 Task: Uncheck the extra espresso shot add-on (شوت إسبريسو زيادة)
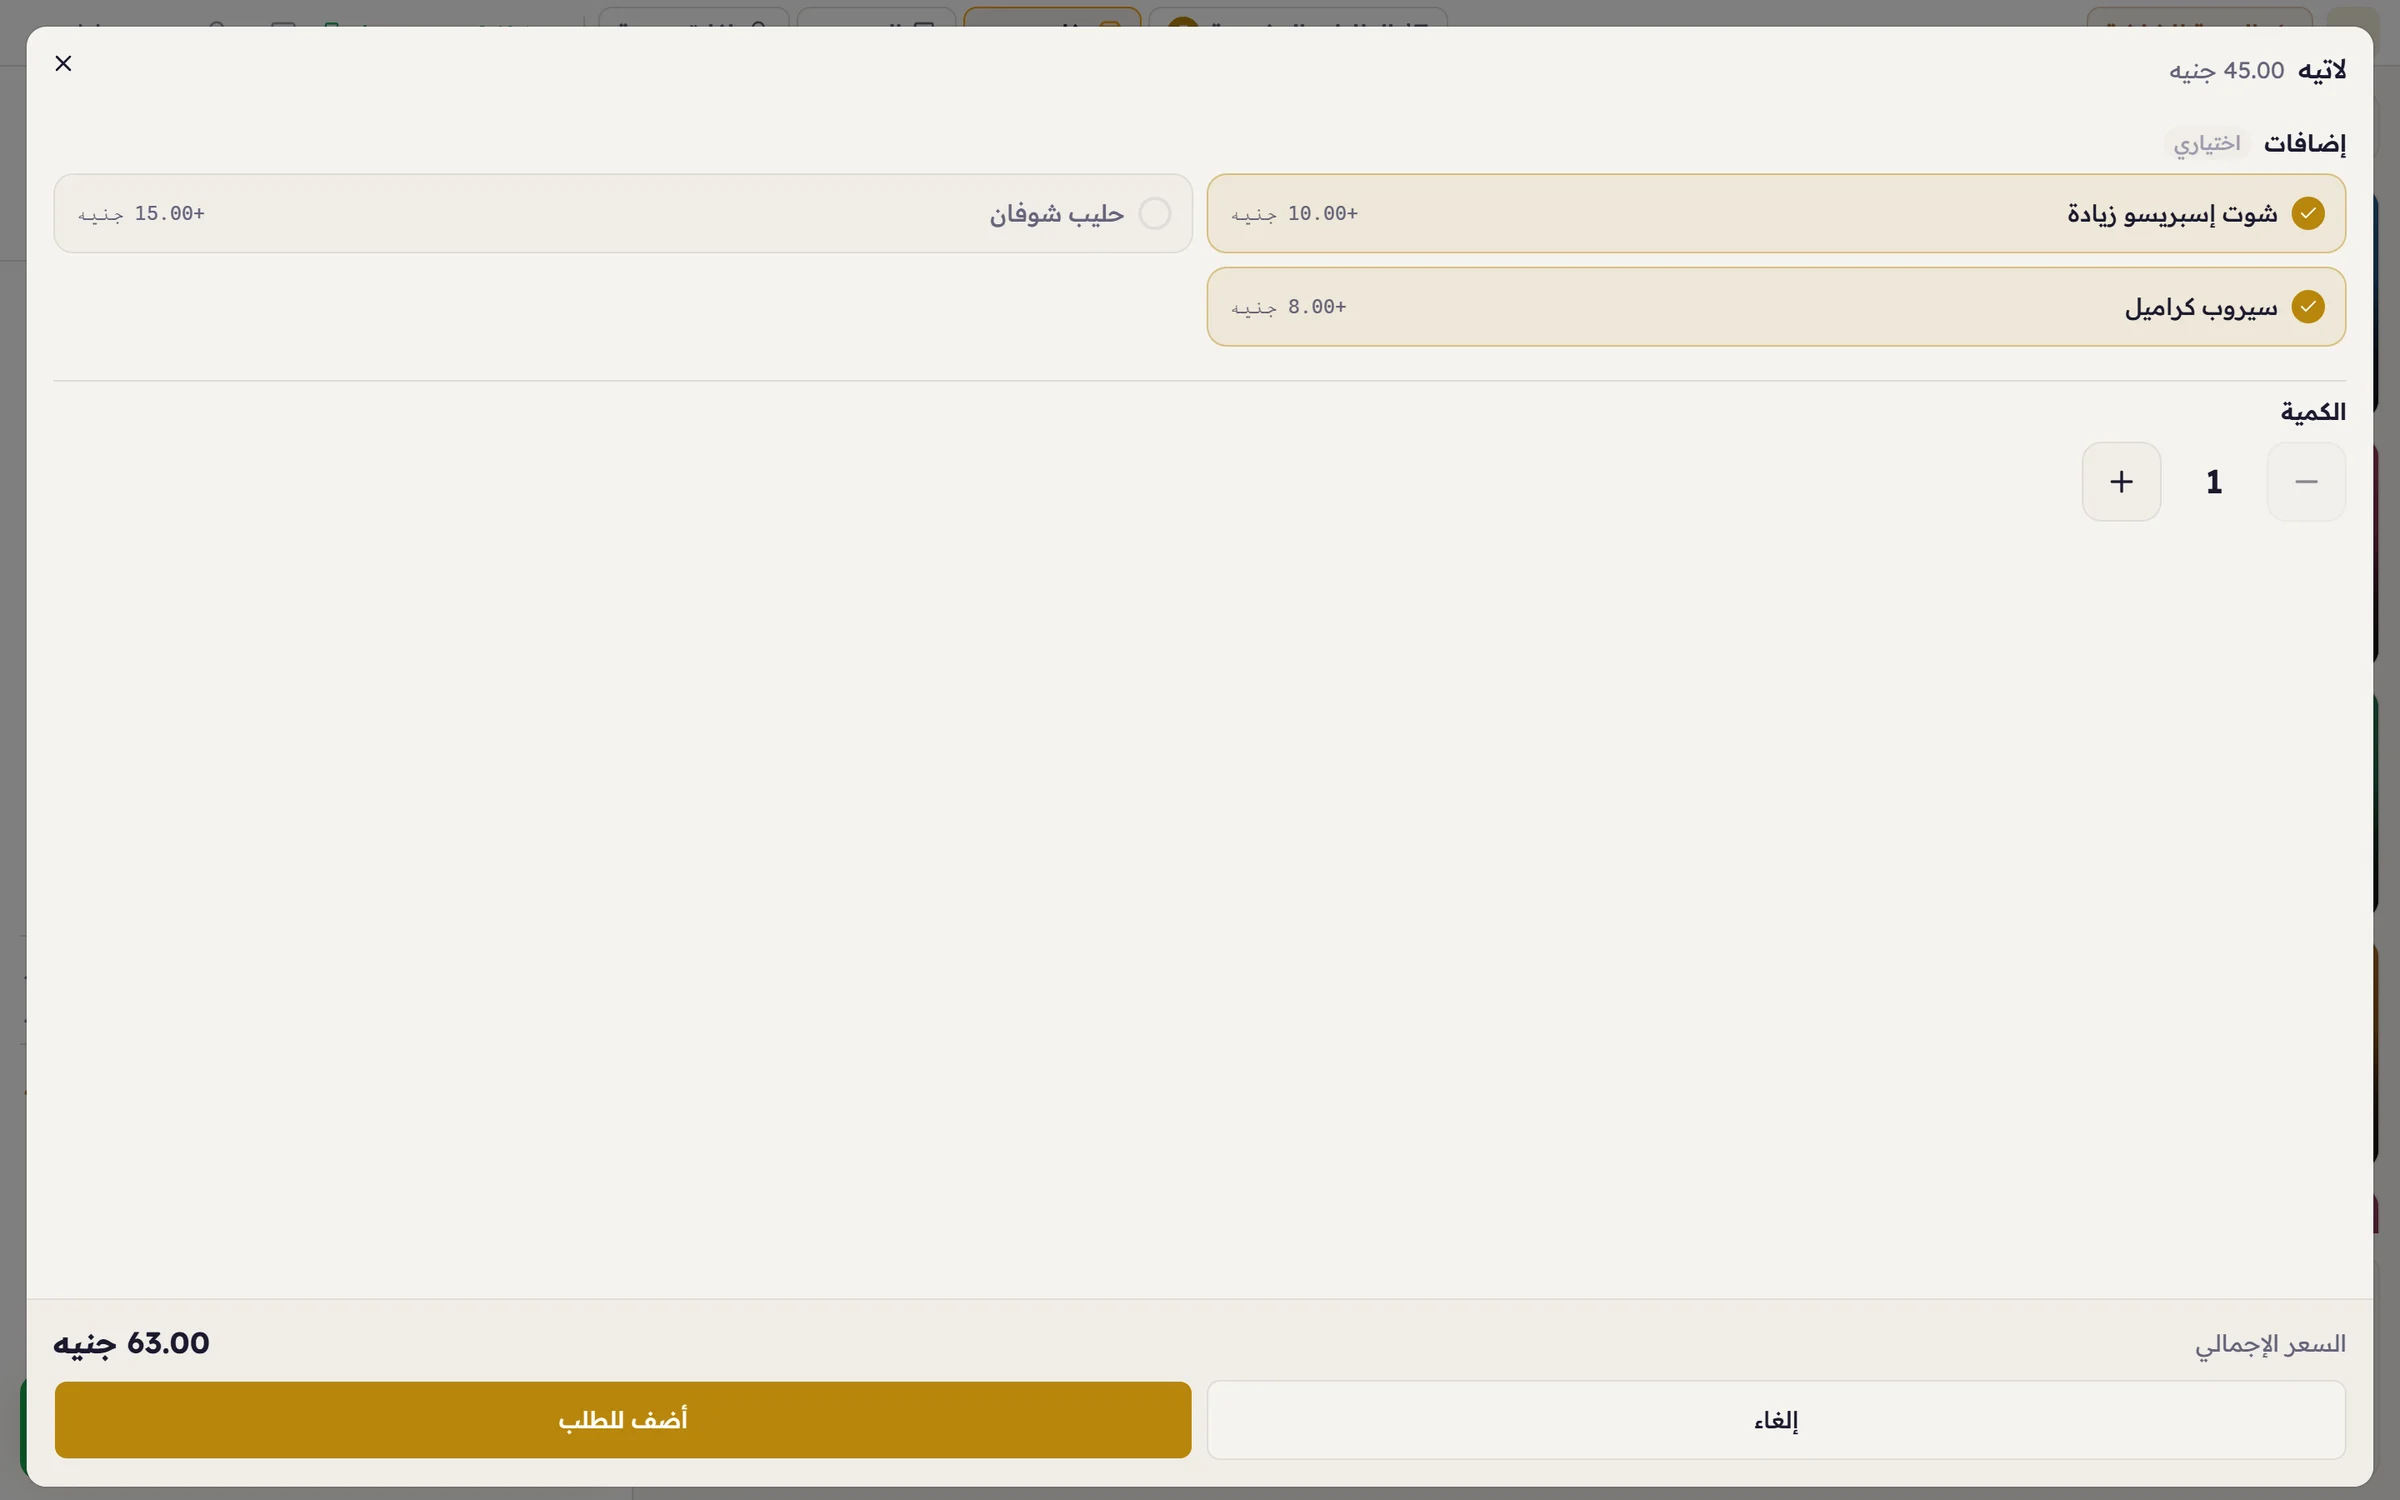tap(1776, 213)
